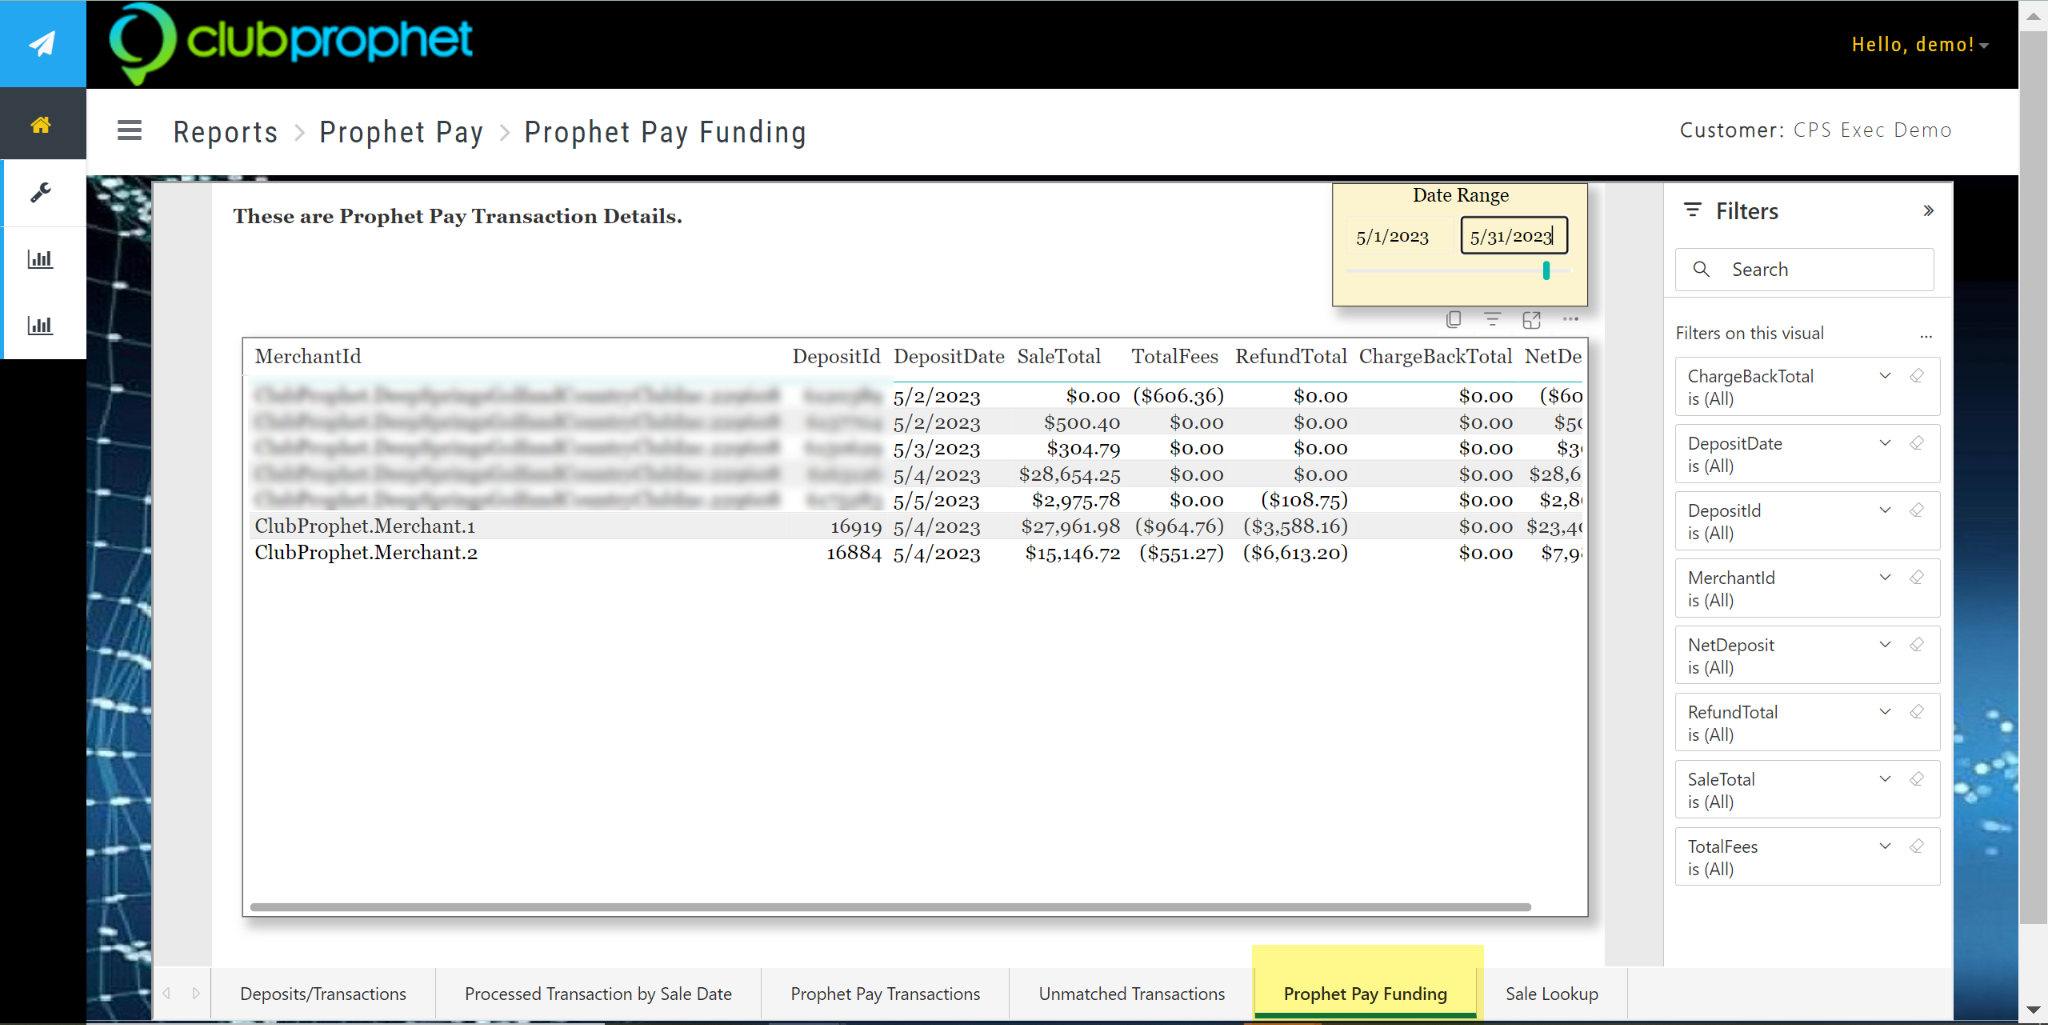Expand the ChargeBackTotal filter card
Image resolution: width=2048 pixels, height=1025 pixels.
tap(1885, 376)
